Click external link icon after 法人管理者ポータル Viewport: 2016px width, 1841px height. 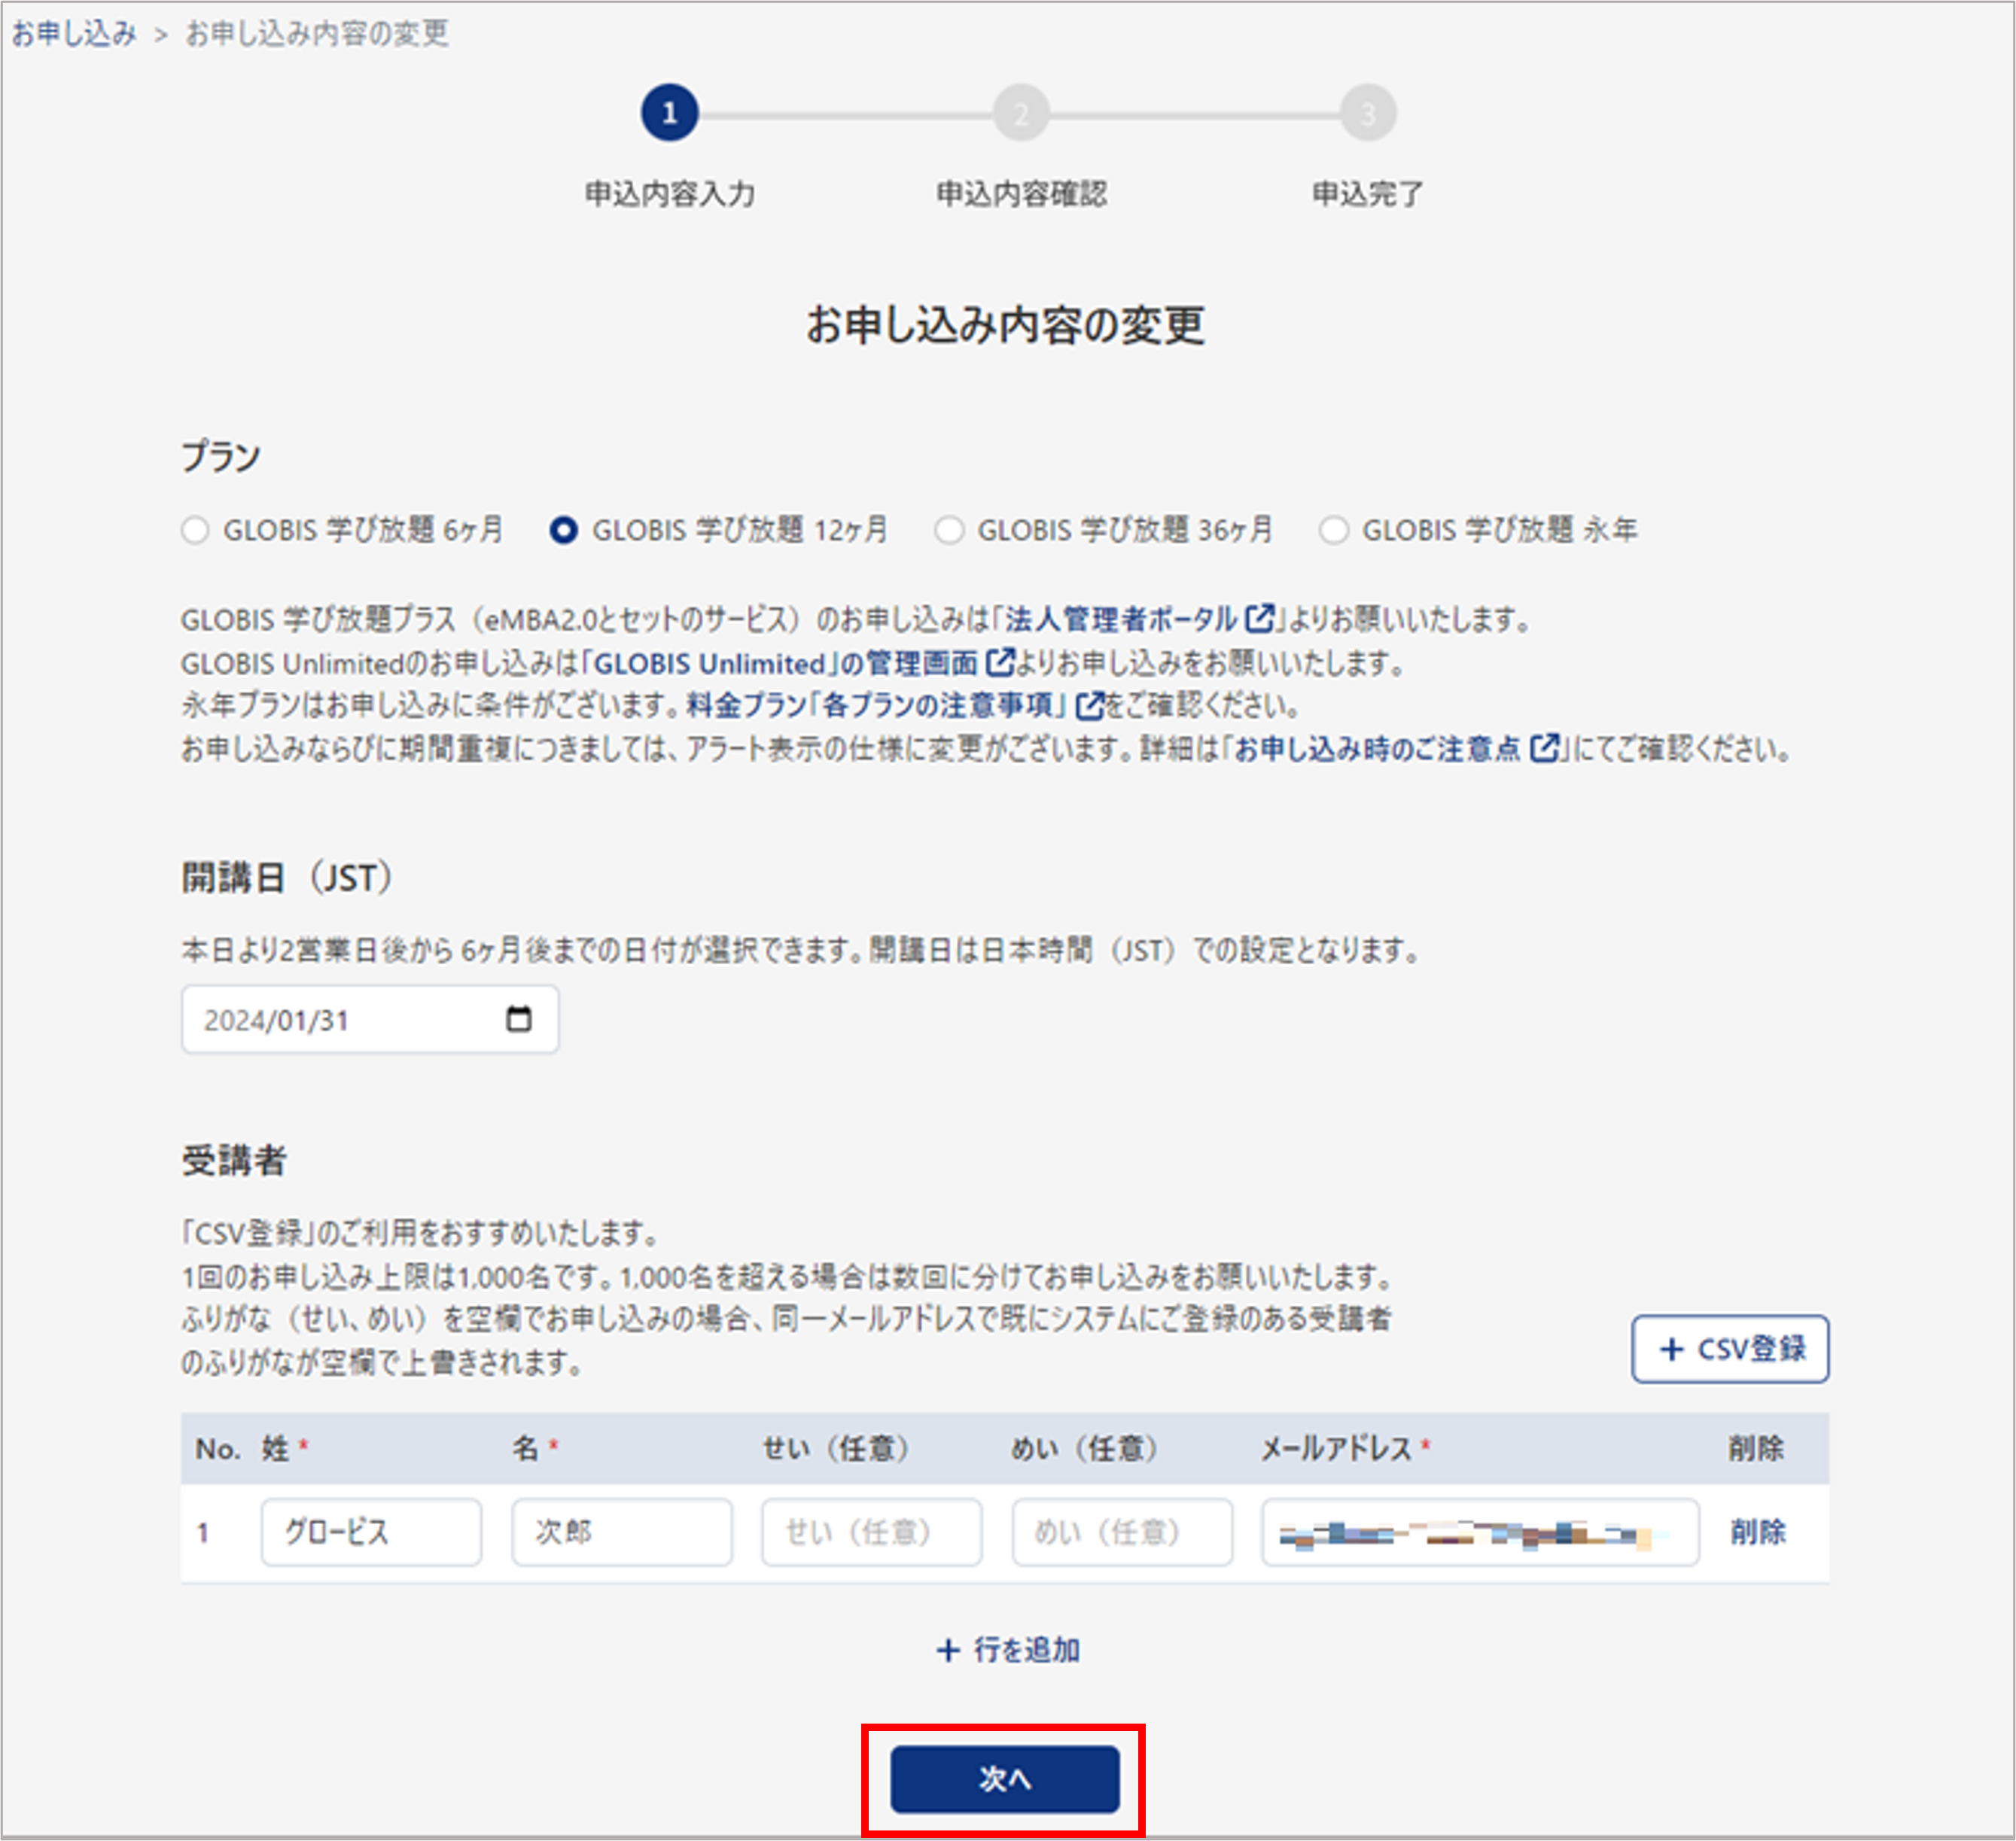pyautogui.click(x=1259, y=618)
